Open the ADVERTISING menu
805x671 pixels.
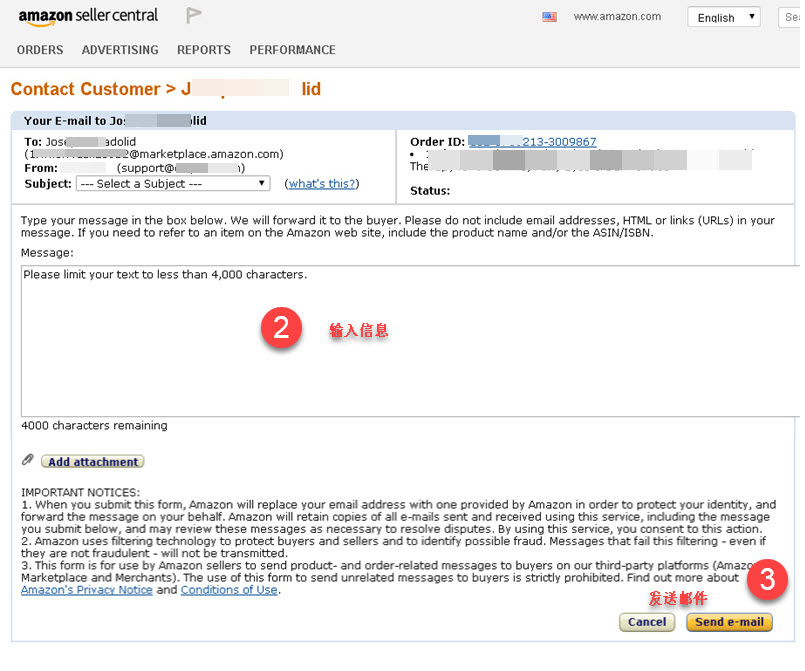120,50
